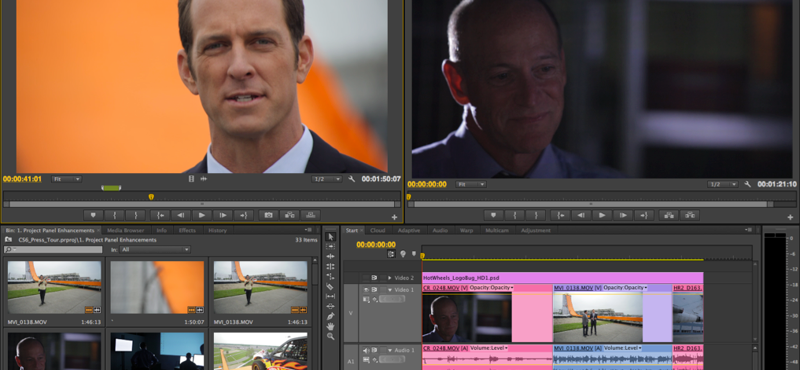Click Mark In button in Source monitor

(x=115, y=215)
